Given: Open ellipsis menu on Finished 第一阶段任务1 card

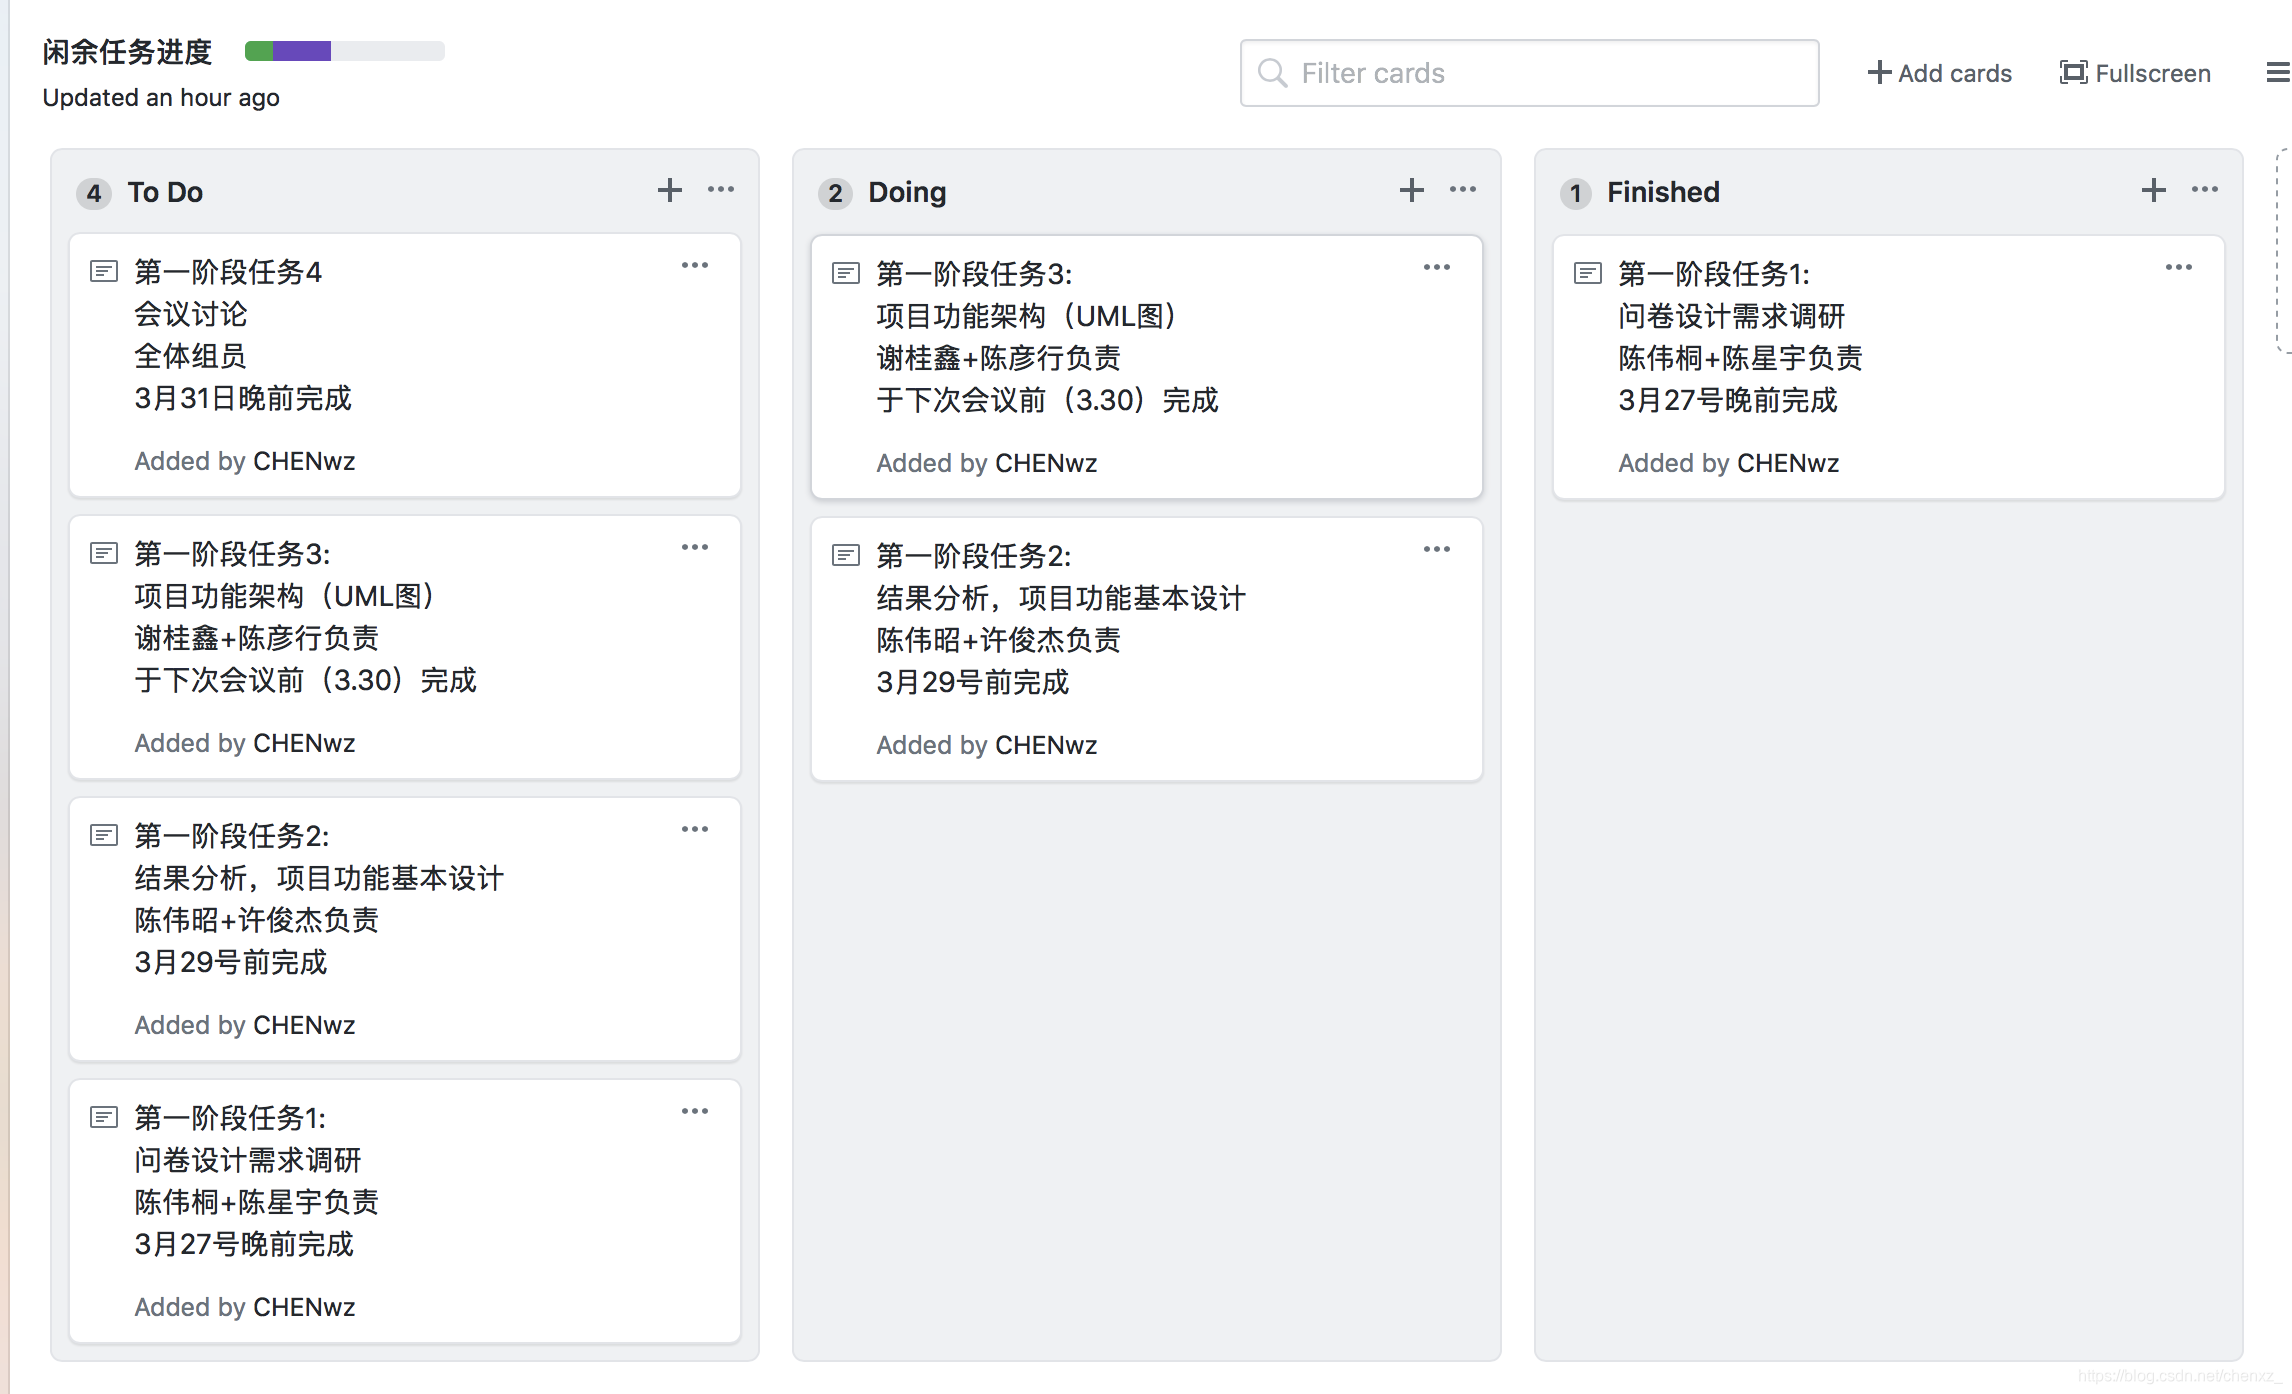Looking at the screenshot, I should click(x=2179, y=268).
